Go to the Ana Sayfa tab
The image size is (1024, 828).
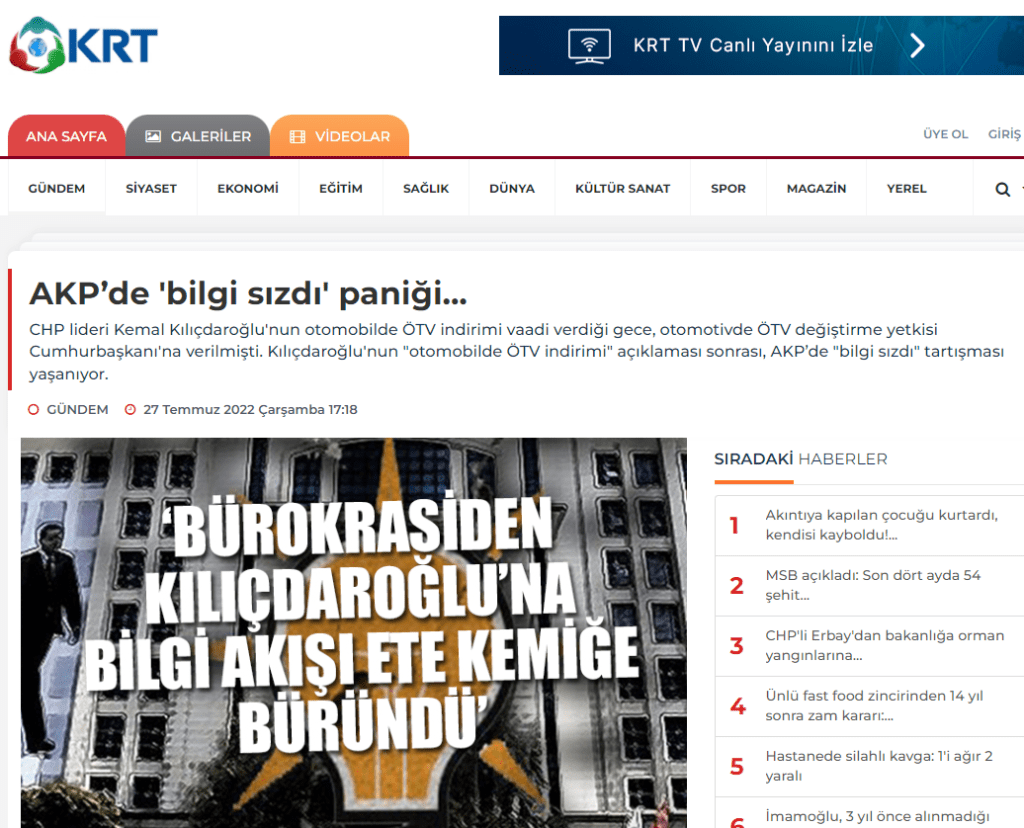tap(66, 136)
